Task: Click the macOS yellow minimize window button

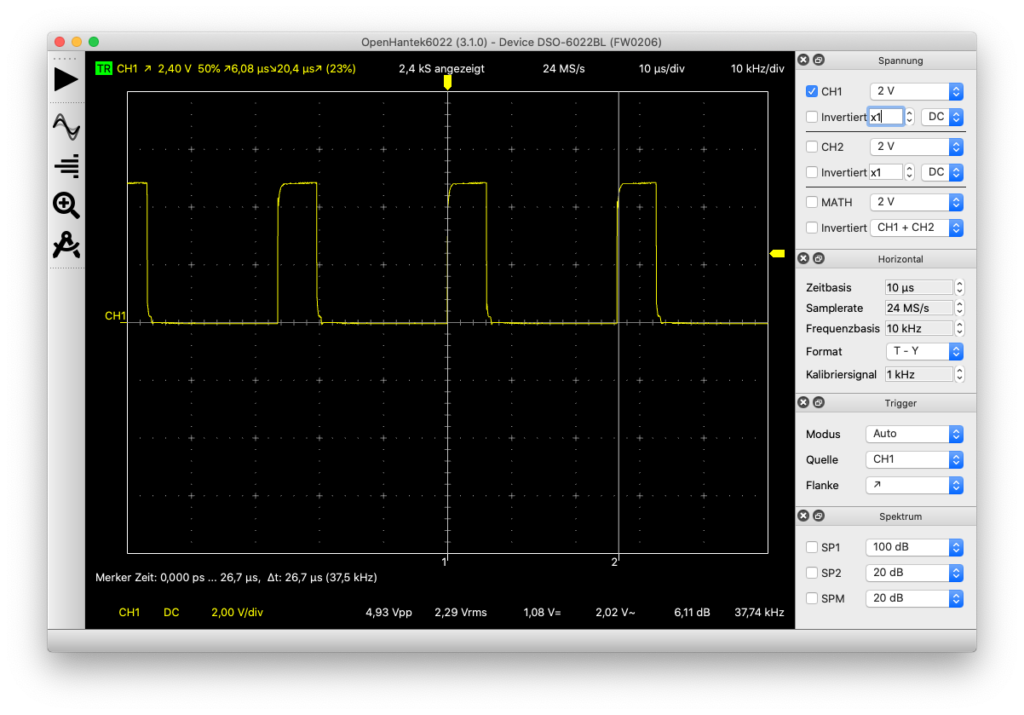Action: click(76, 42)
